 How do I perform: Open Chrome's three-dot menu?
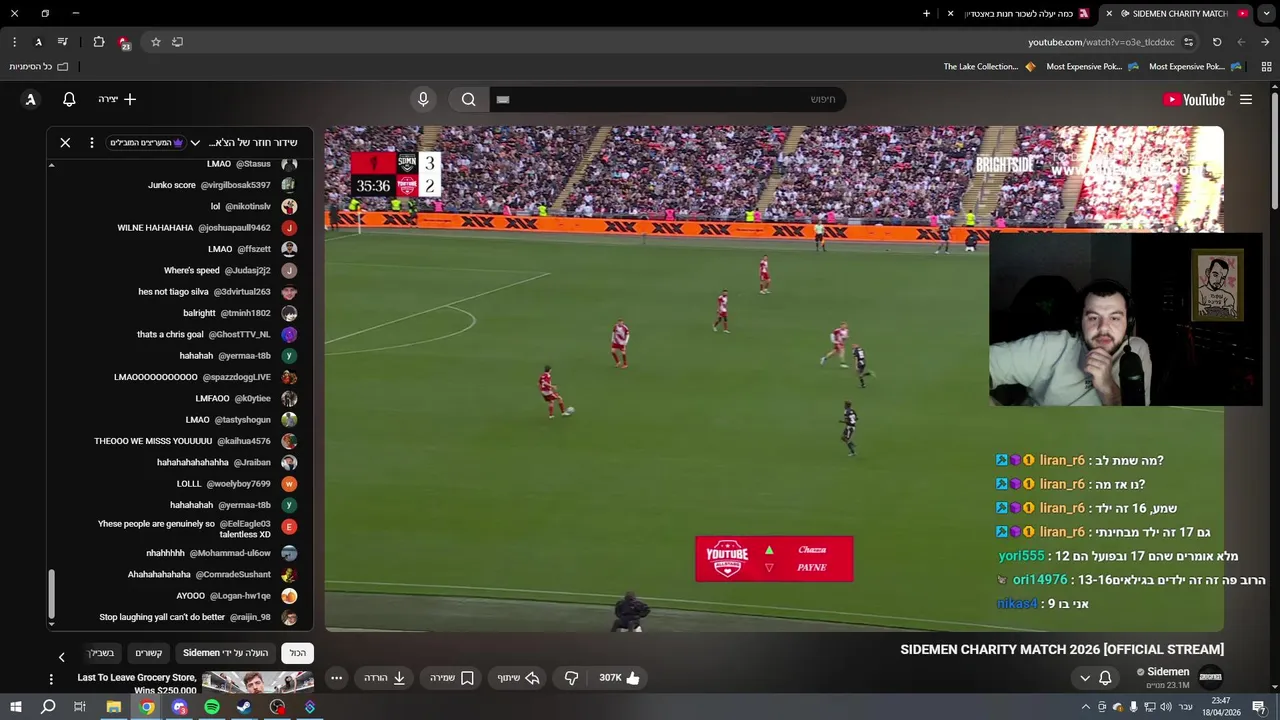14,42
